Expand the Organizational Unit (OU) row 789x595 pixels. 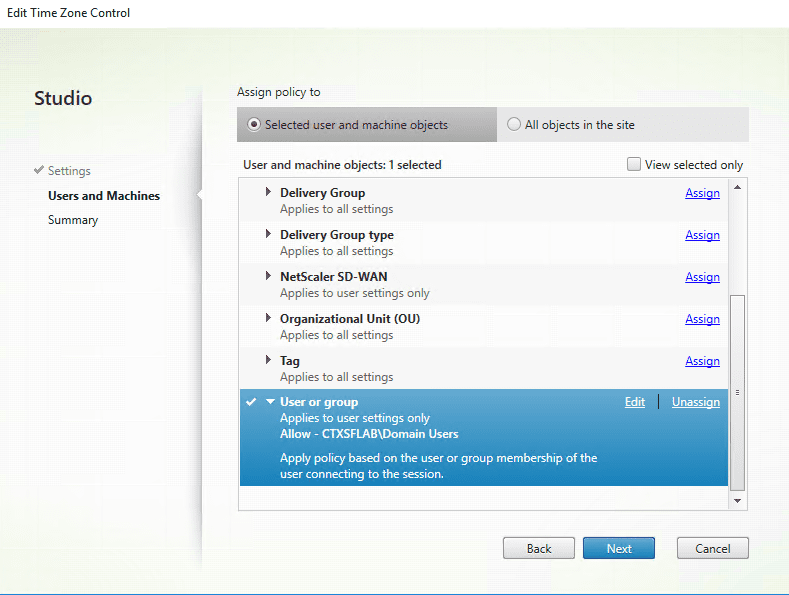(268, 318)
